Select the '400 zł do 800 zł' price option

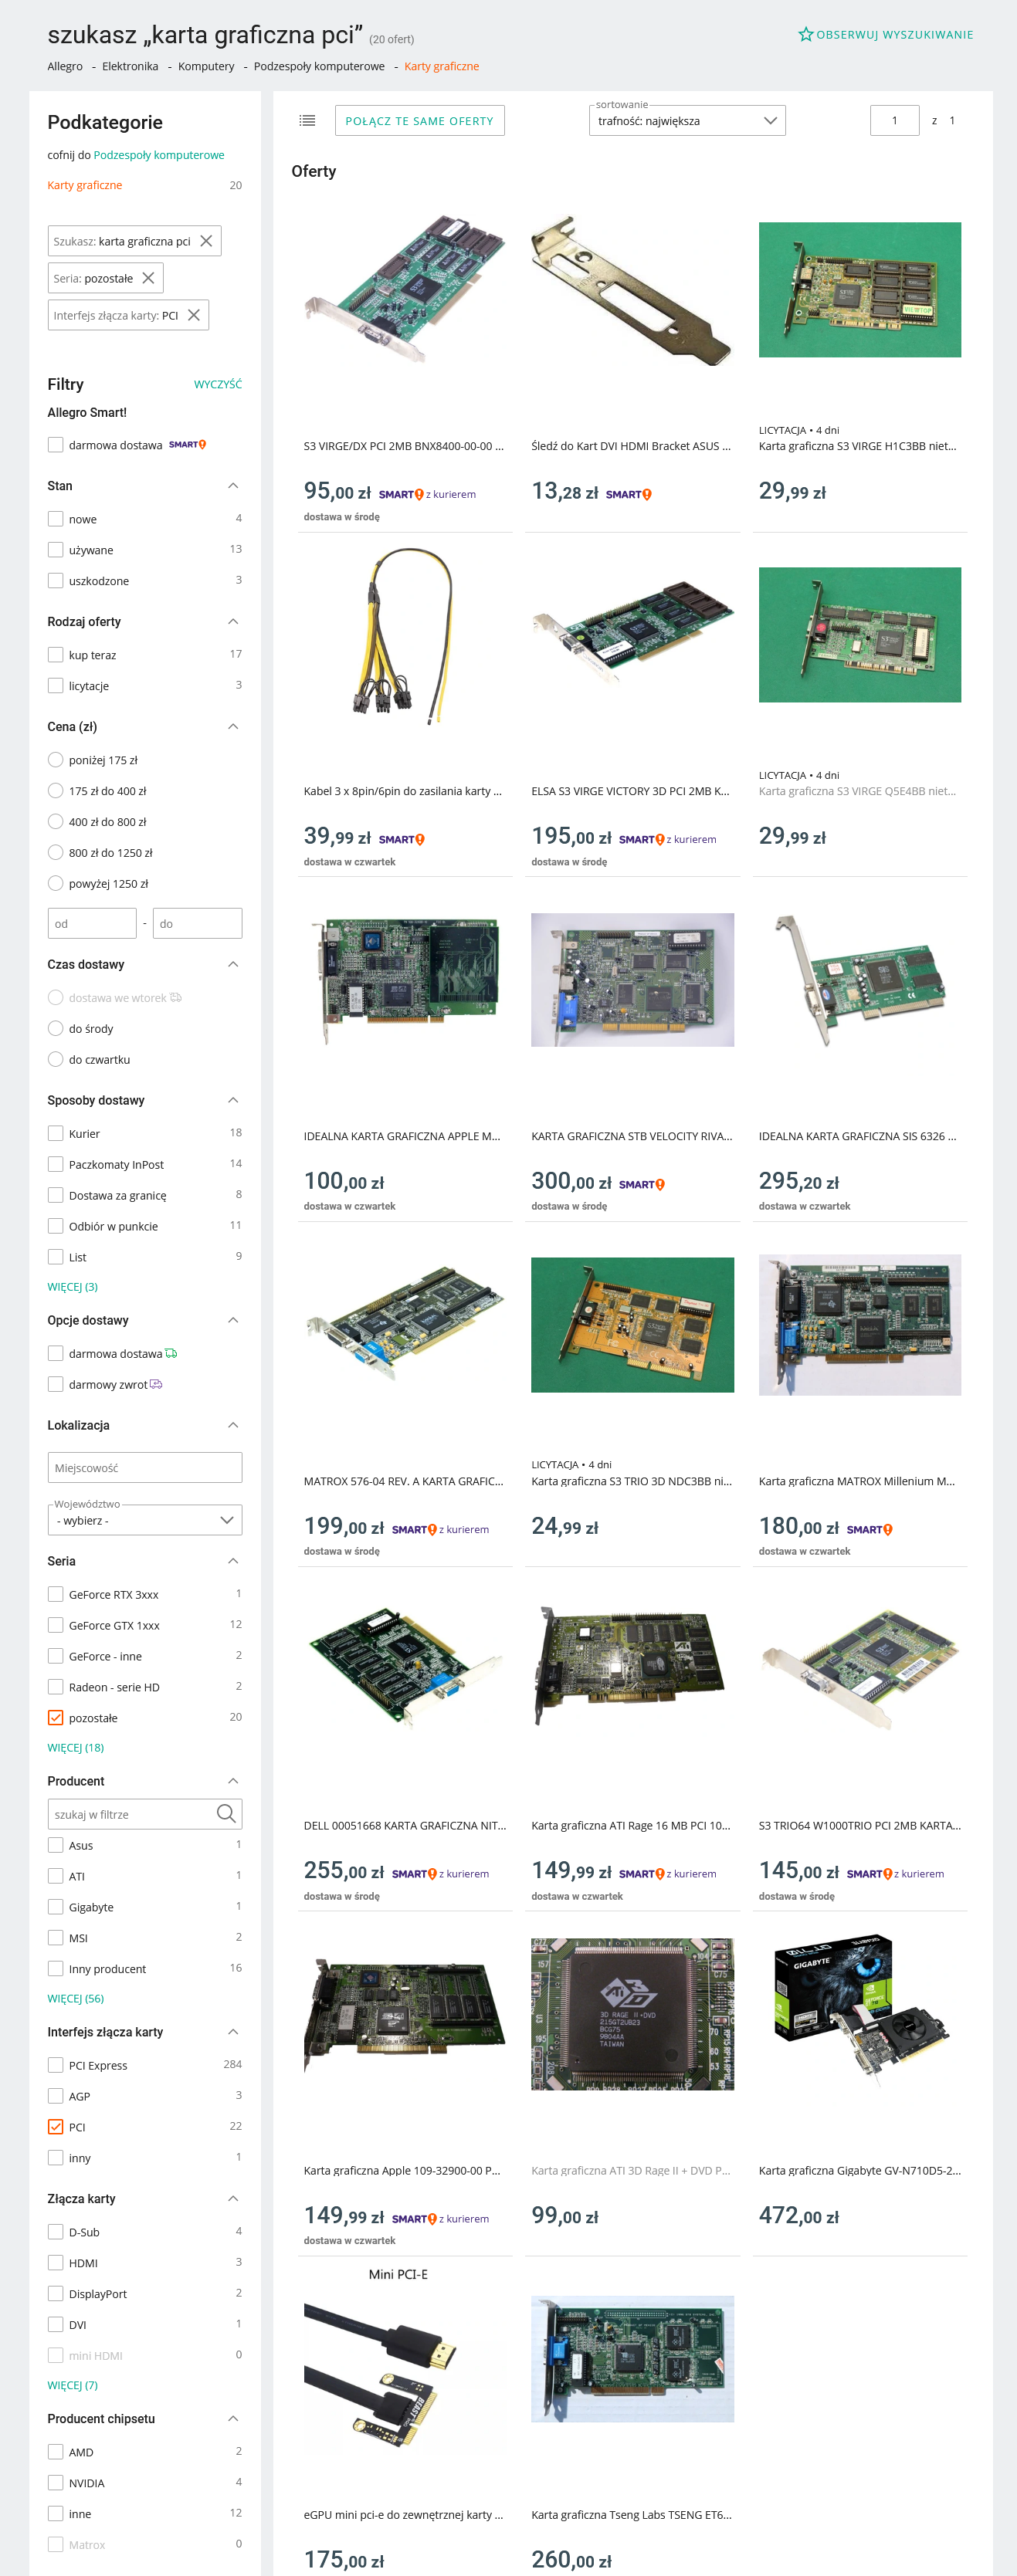pos(56,822)
